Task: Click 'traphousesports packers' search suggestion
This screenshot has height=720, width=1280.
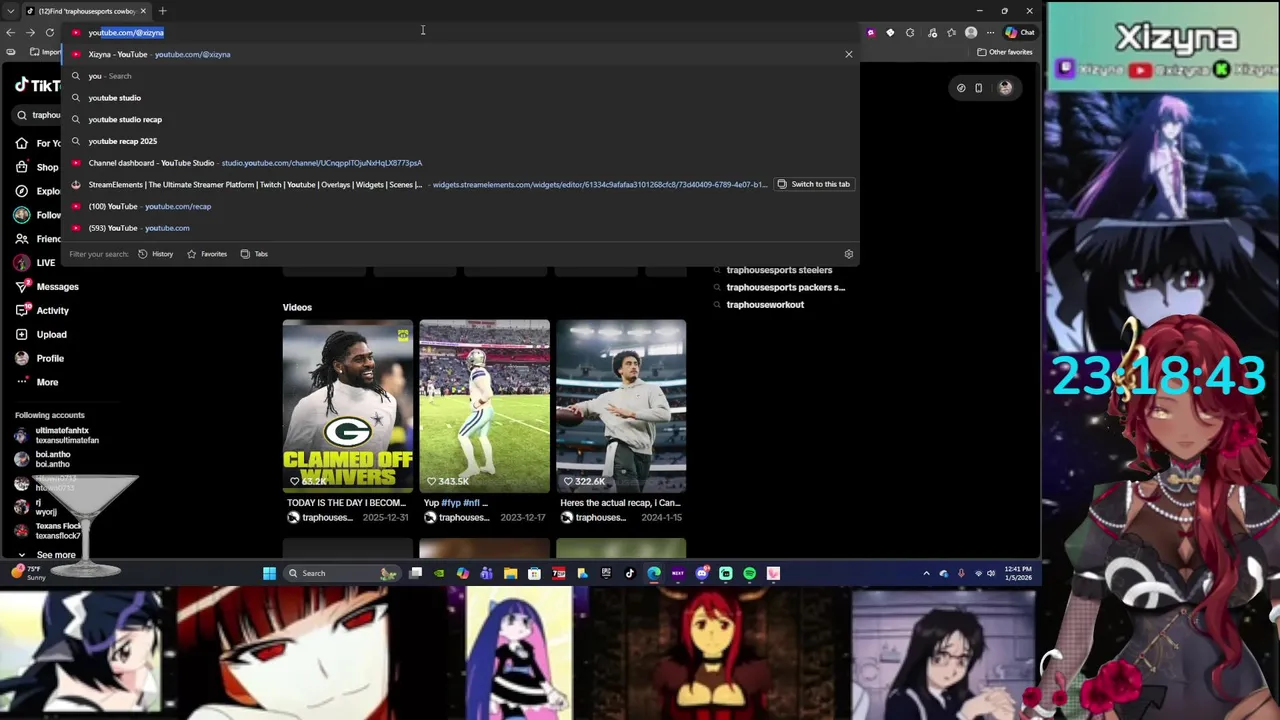Action: 785,287
